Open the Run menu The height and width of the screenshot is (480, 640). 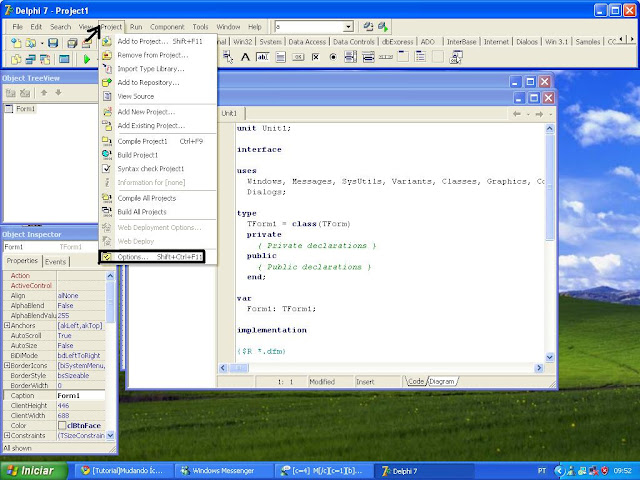click(136, 27)
